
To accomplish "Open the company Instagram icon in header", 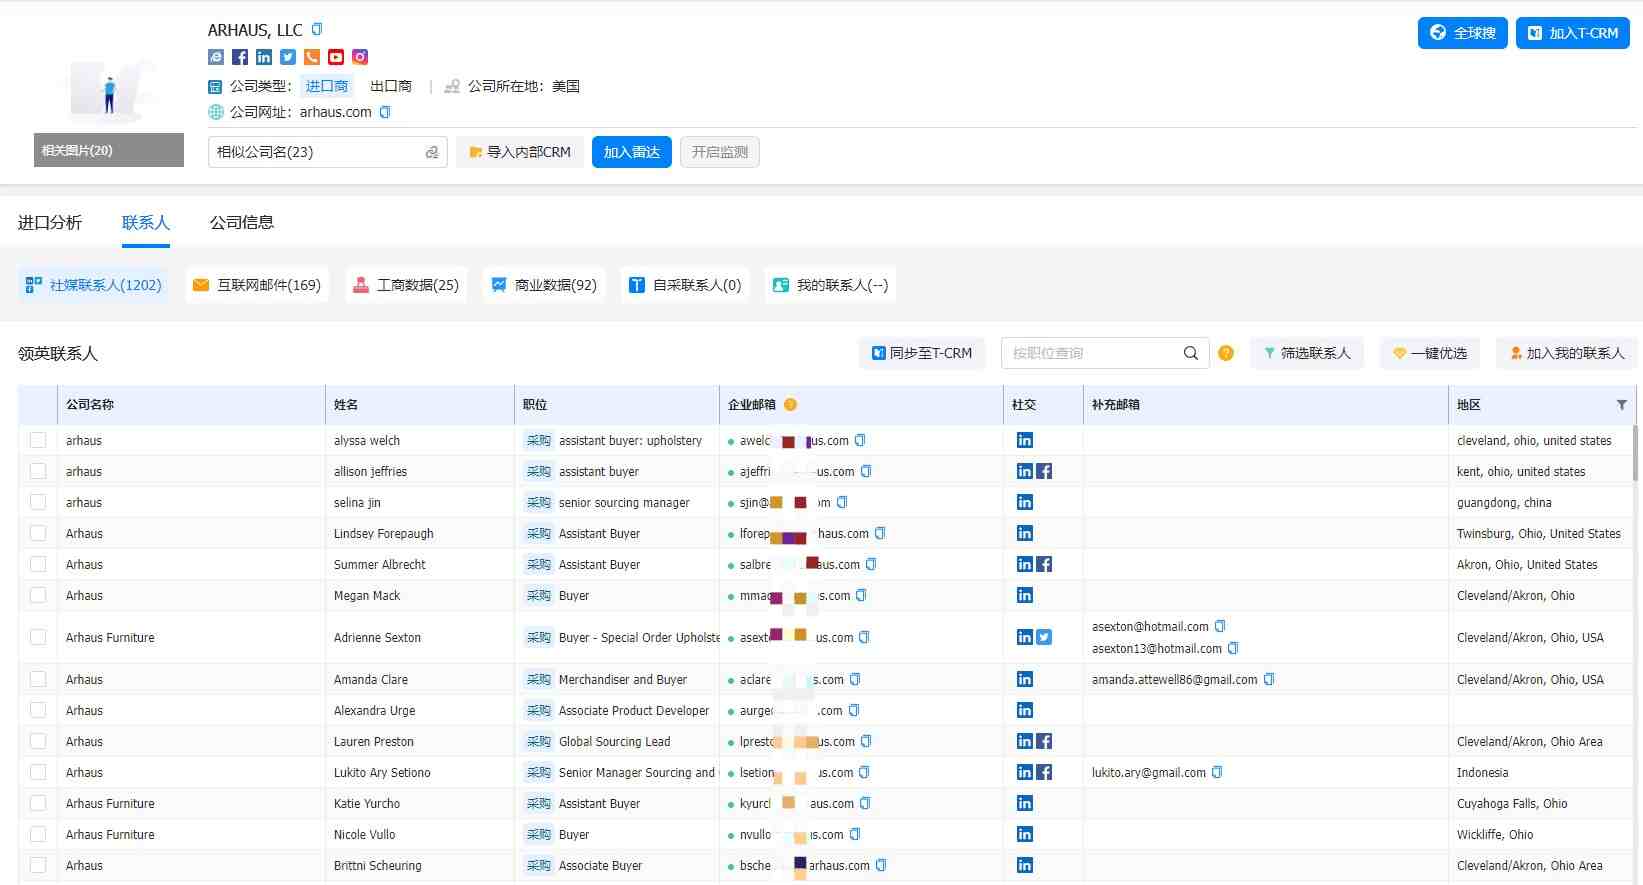I will pos(360,57).
